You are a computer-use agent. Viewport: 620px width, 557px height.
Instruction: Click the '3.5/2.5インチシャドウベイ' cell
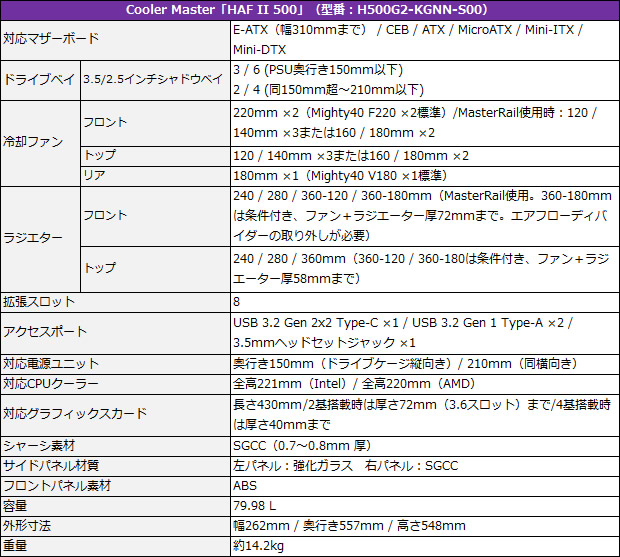(x=155, y=80)
